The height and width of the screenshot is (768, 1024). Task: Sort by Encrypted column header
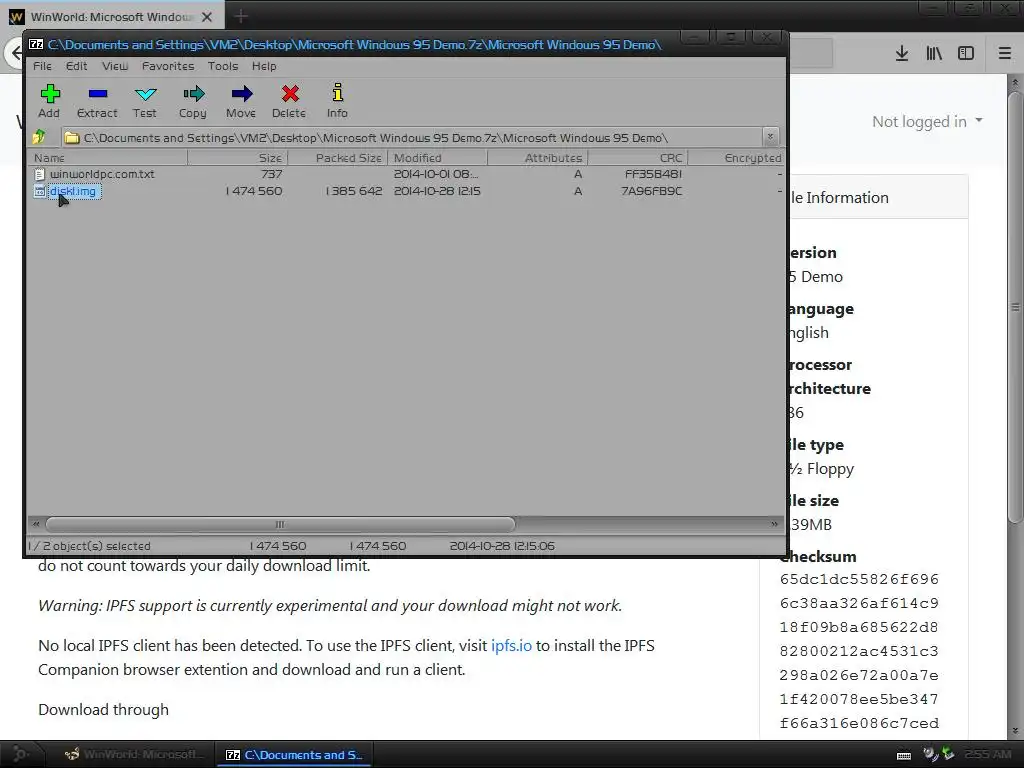(736, 157)
